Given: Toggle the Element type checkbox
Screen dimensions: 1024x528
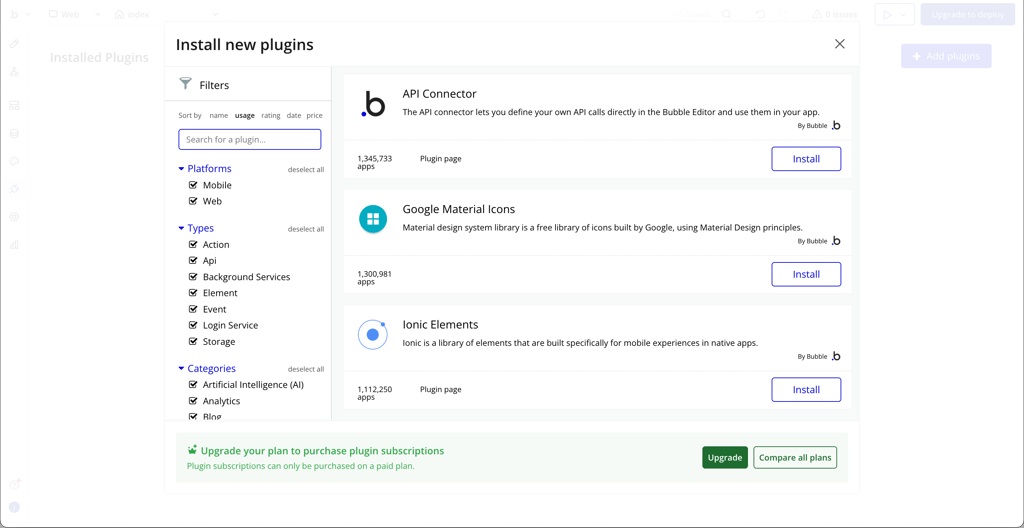Looking at the screenshot, I should (x=193, y=293).
